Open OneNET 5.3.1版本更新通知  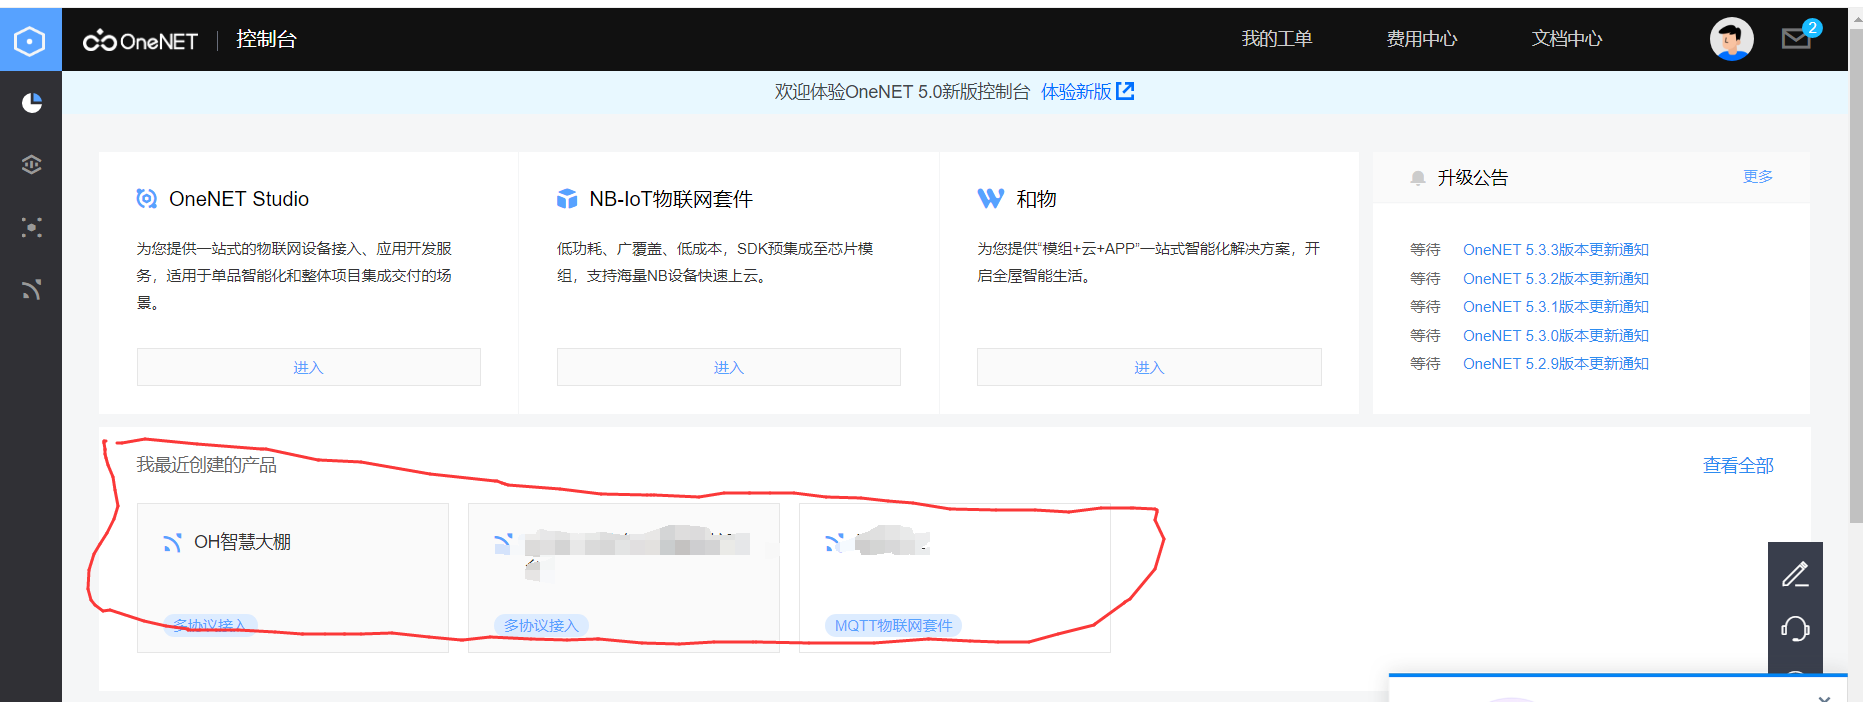tap(1556, 307)
